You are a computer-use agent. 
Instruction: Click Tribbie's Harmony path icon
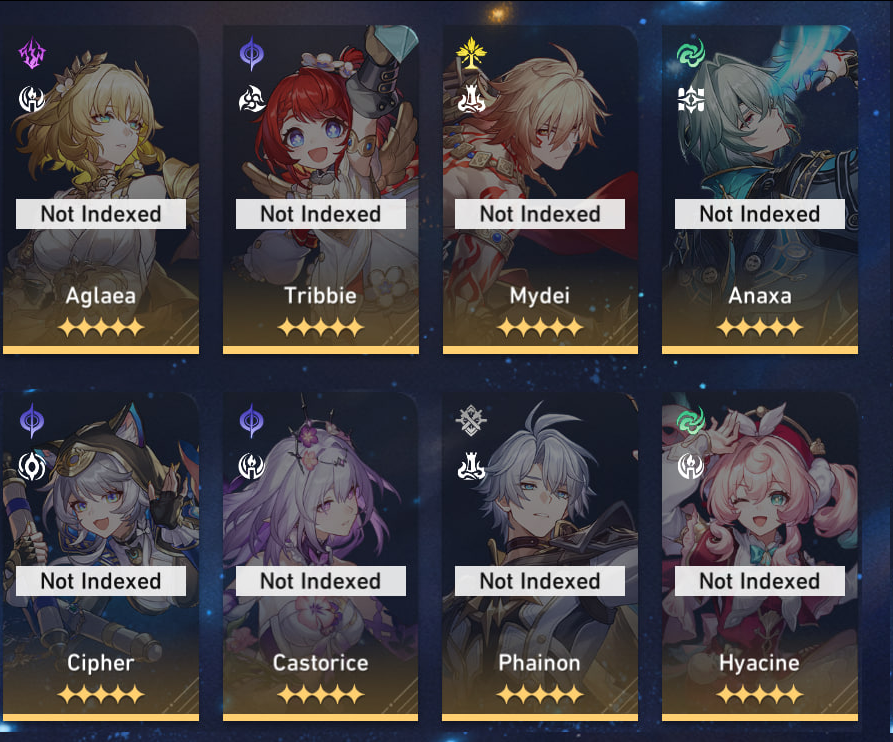click(252, 99)
